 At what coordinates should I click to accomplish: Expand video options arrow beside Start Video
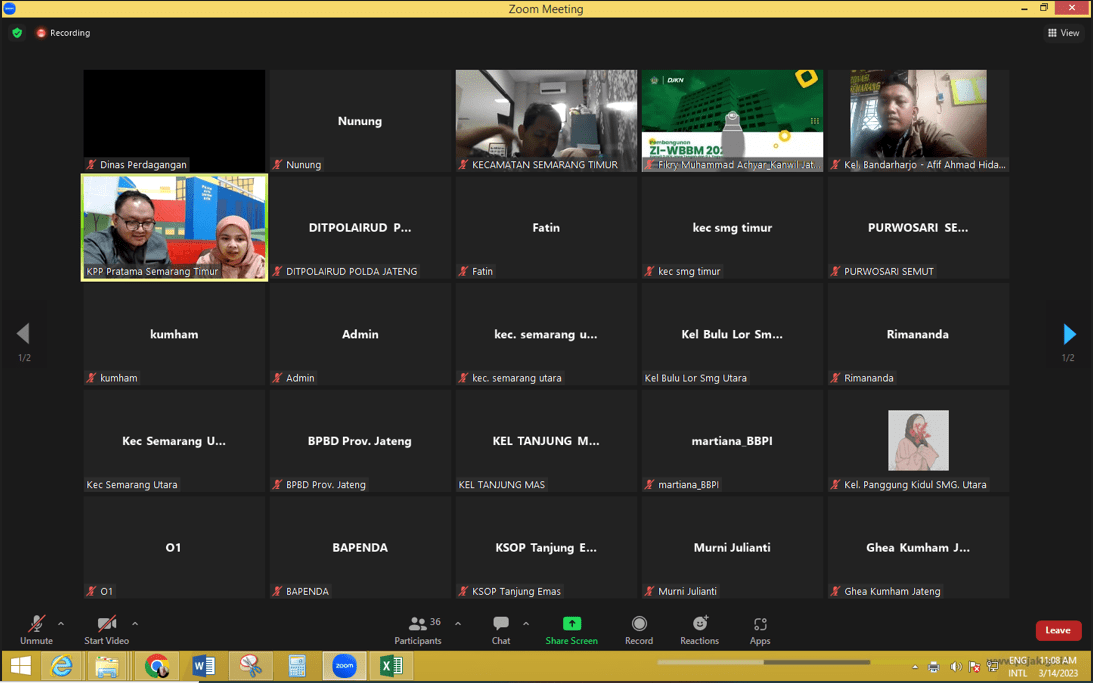[x=135, y=624]
